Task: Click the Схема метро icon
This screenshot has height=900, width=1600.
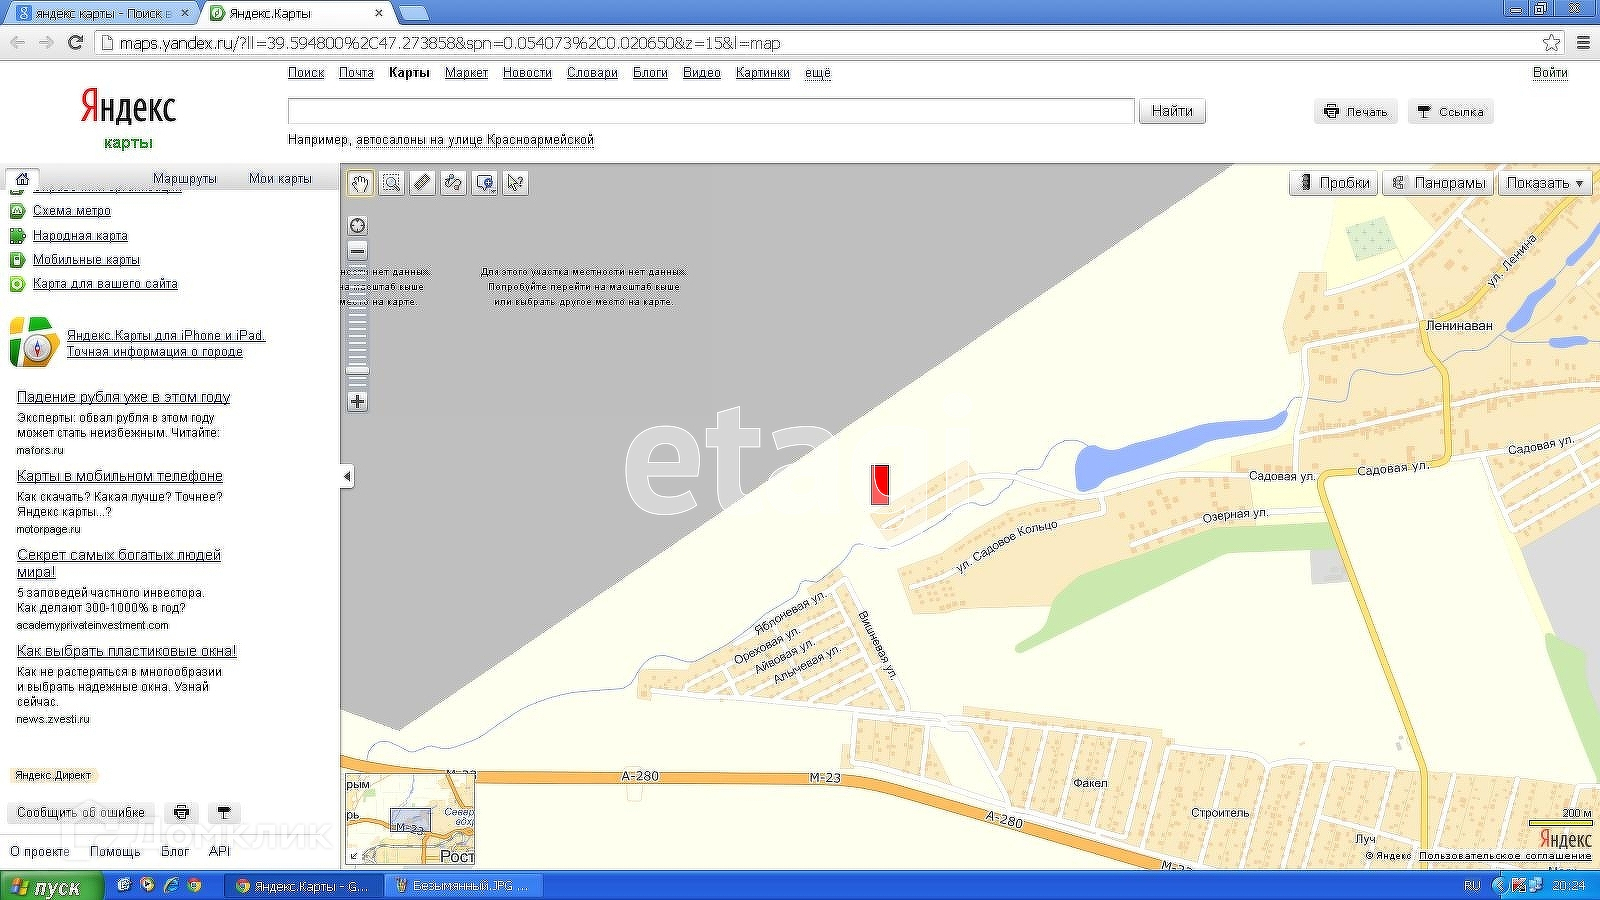Action: pos(17,211)
